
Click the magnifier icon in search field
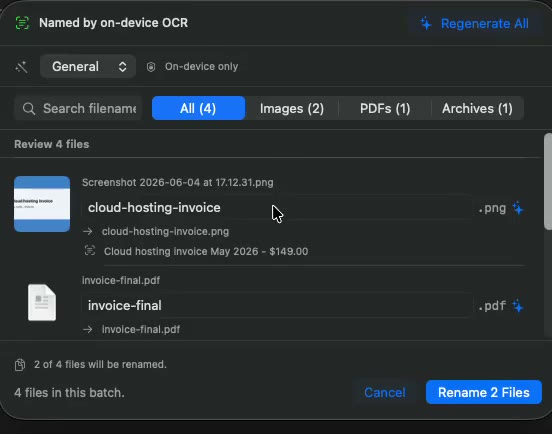pyautogui.click(x=29, y=109)
